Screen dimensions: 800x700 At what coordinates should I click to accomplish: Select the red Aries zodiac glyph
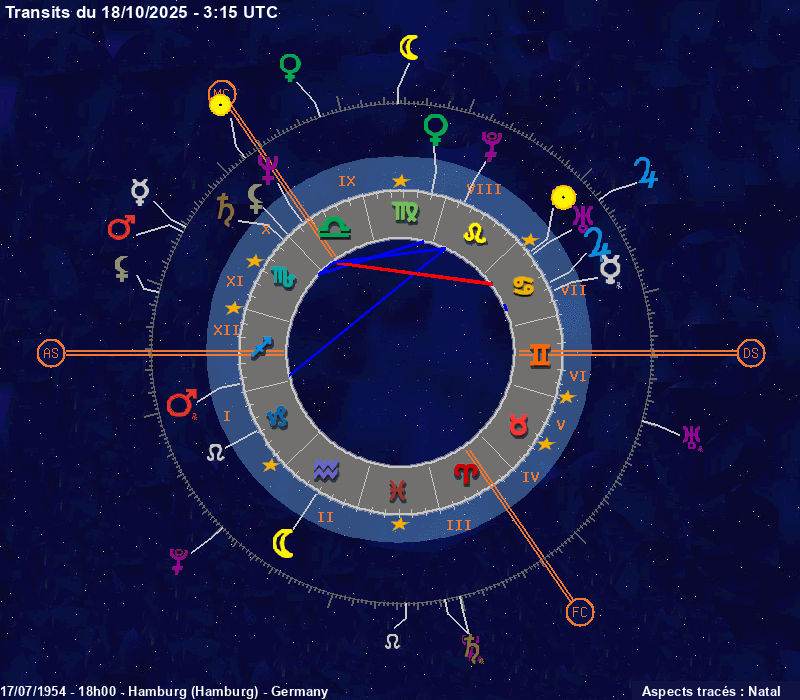point(467,472)
